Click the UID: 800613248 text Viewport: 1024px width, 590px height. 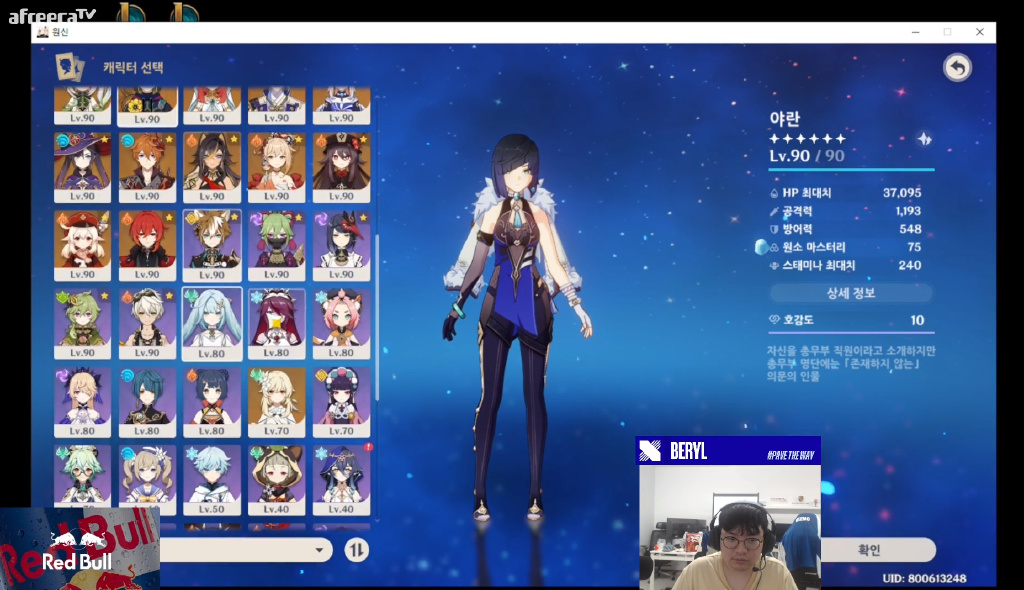(x=924, y=578)
